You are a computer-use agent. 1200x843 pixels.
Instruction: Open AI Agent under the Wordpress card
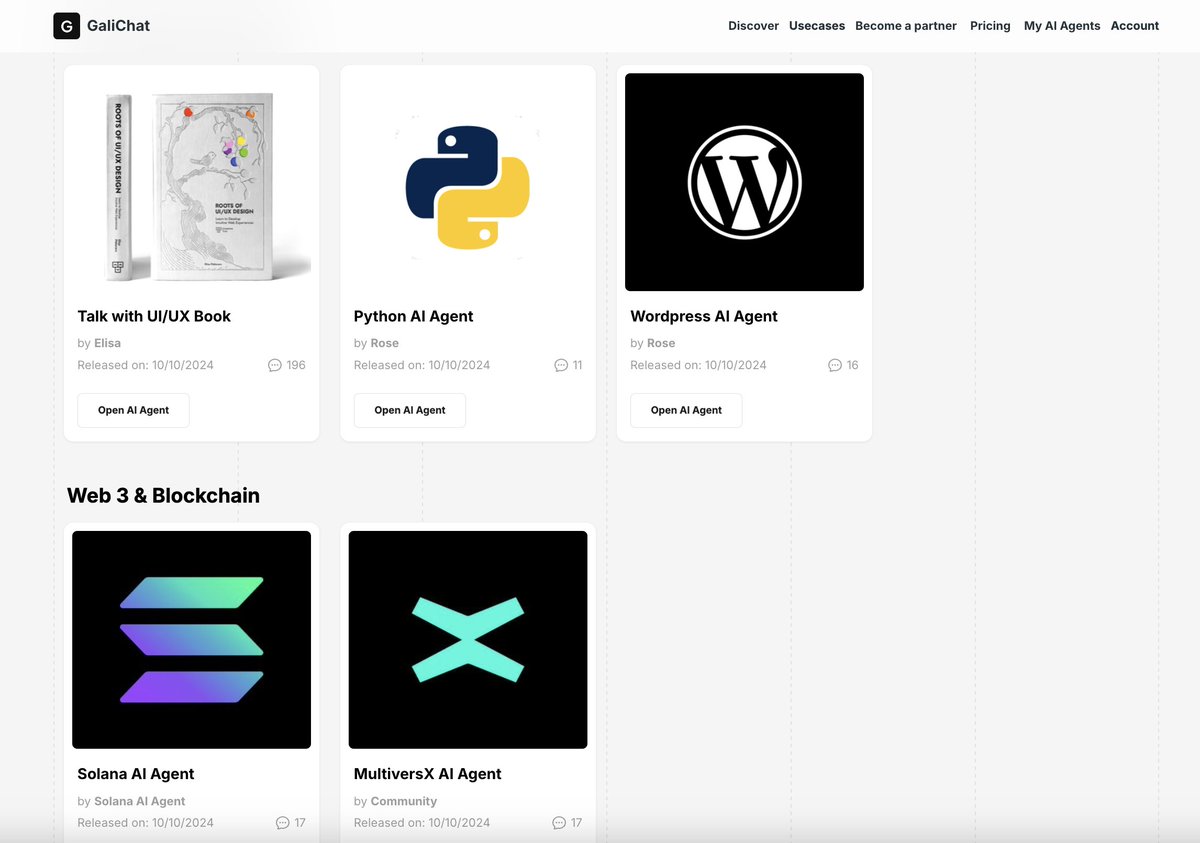point(686,410)
